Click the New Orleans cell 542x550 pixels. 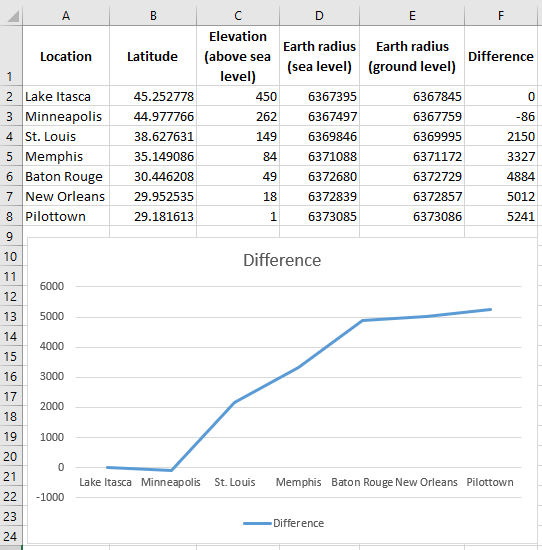pyautogui.click(x=66, y=196)
